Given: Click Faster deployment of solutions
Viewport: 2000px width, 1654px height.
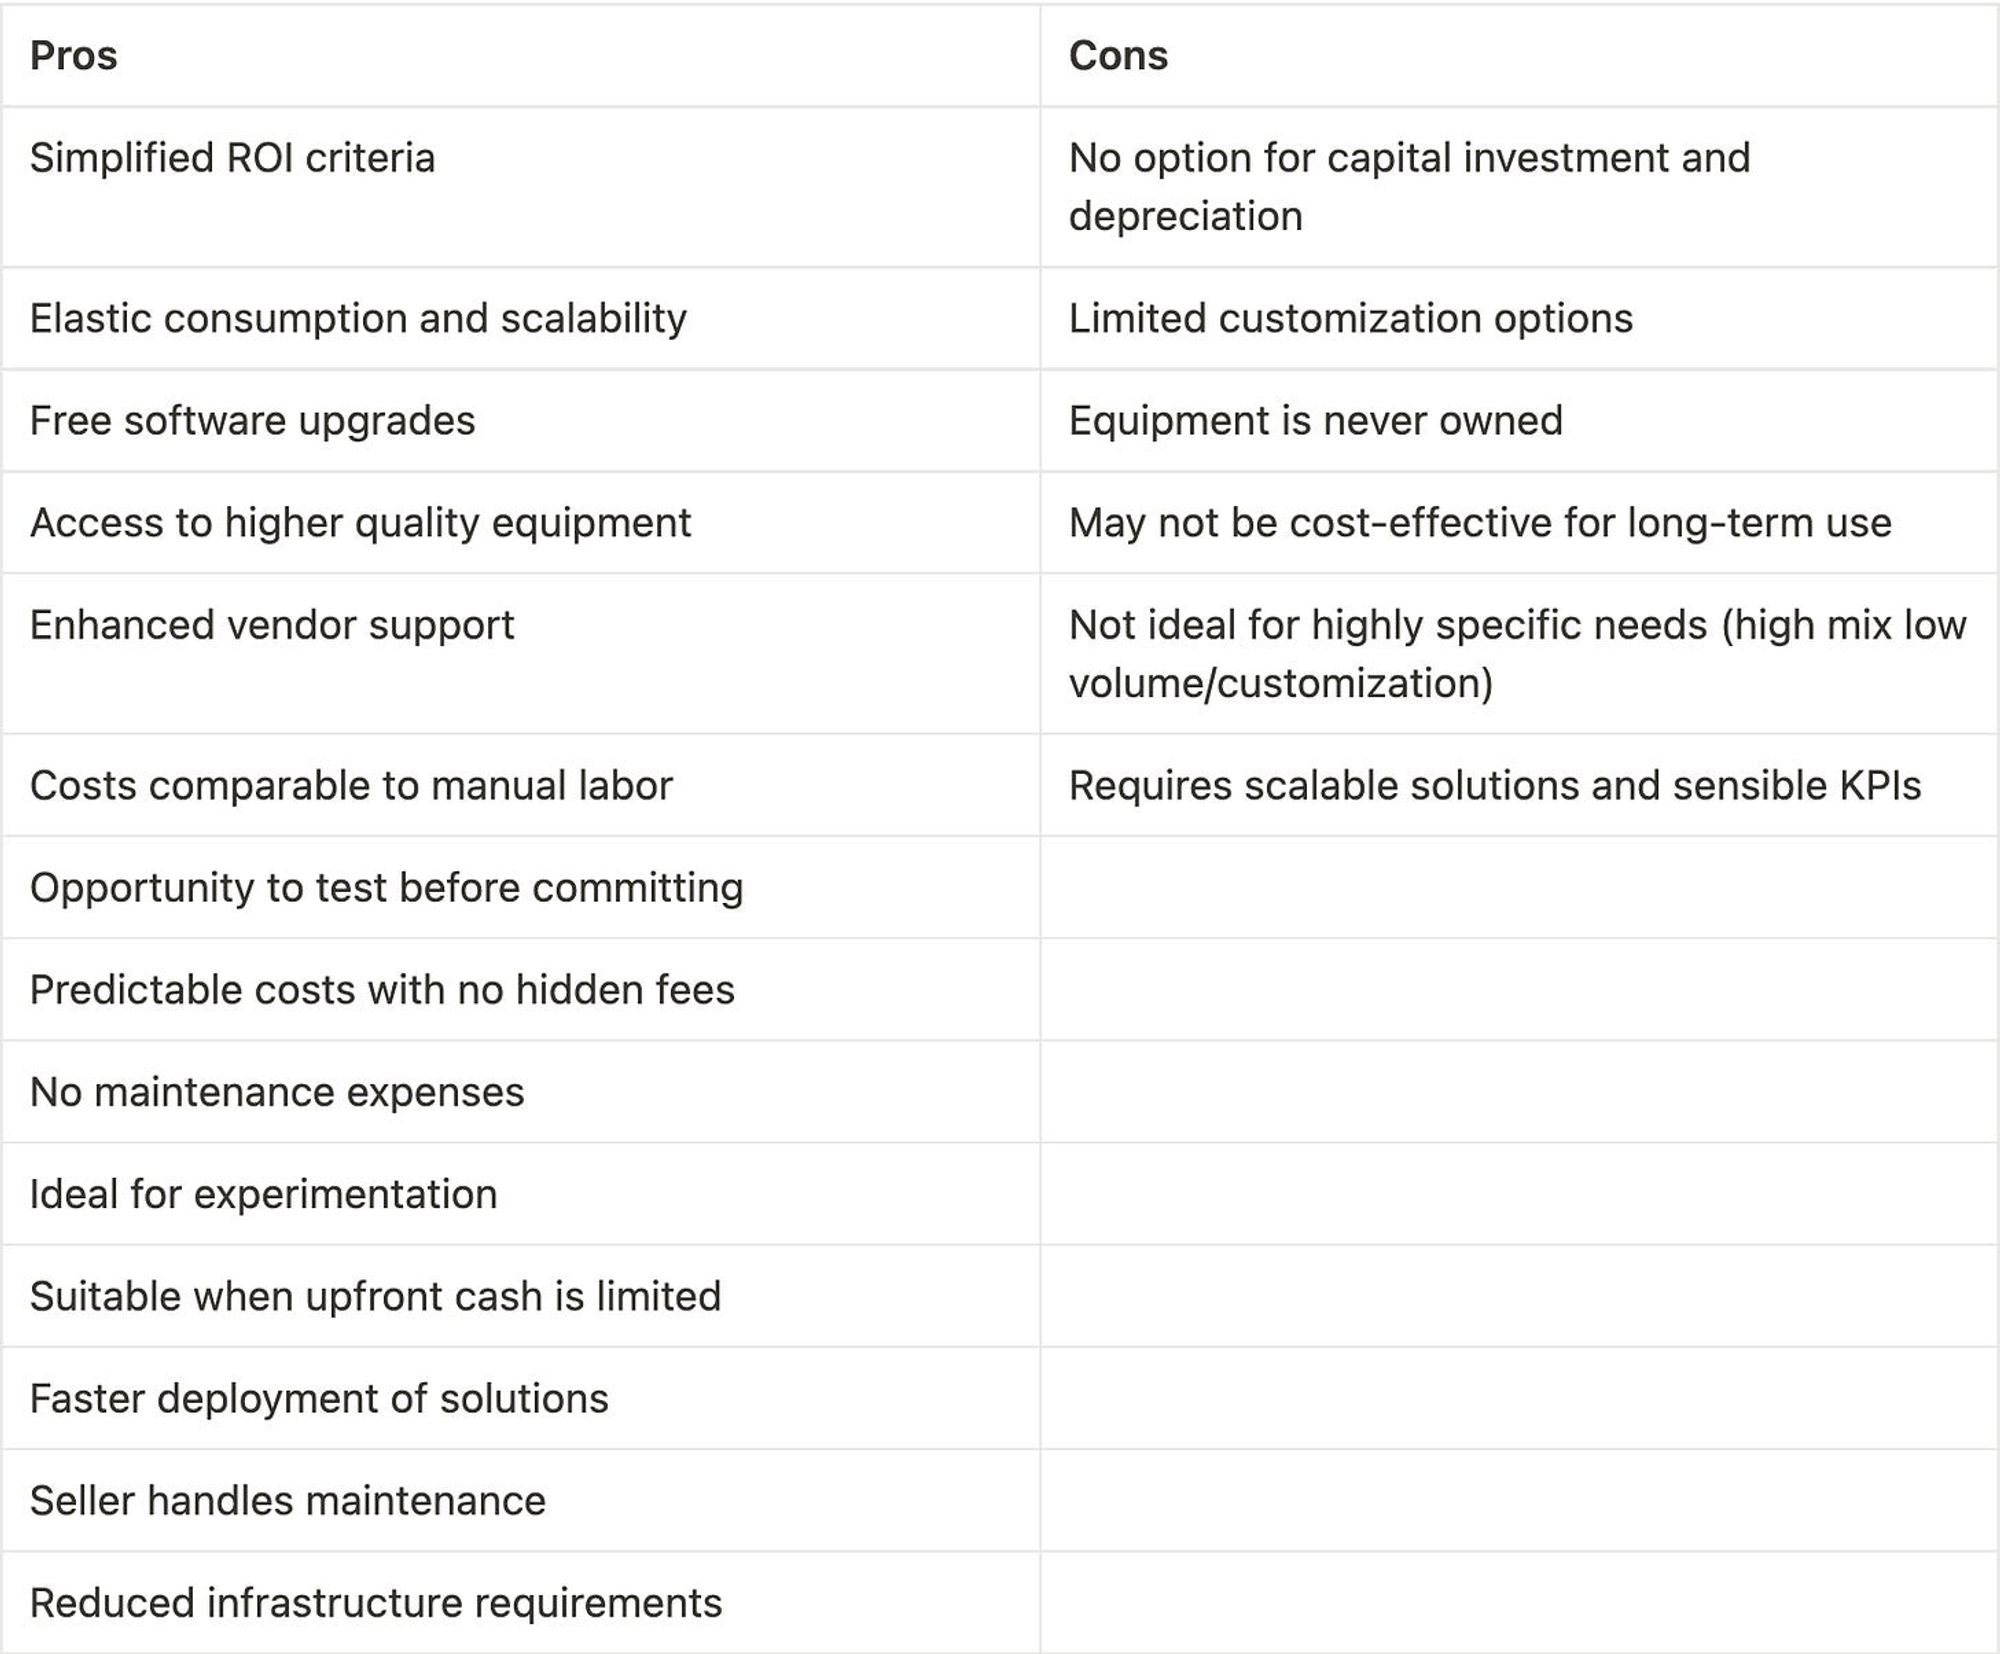Looking at the screenshot, I should pyautogui.click(x=319, y=1398).
